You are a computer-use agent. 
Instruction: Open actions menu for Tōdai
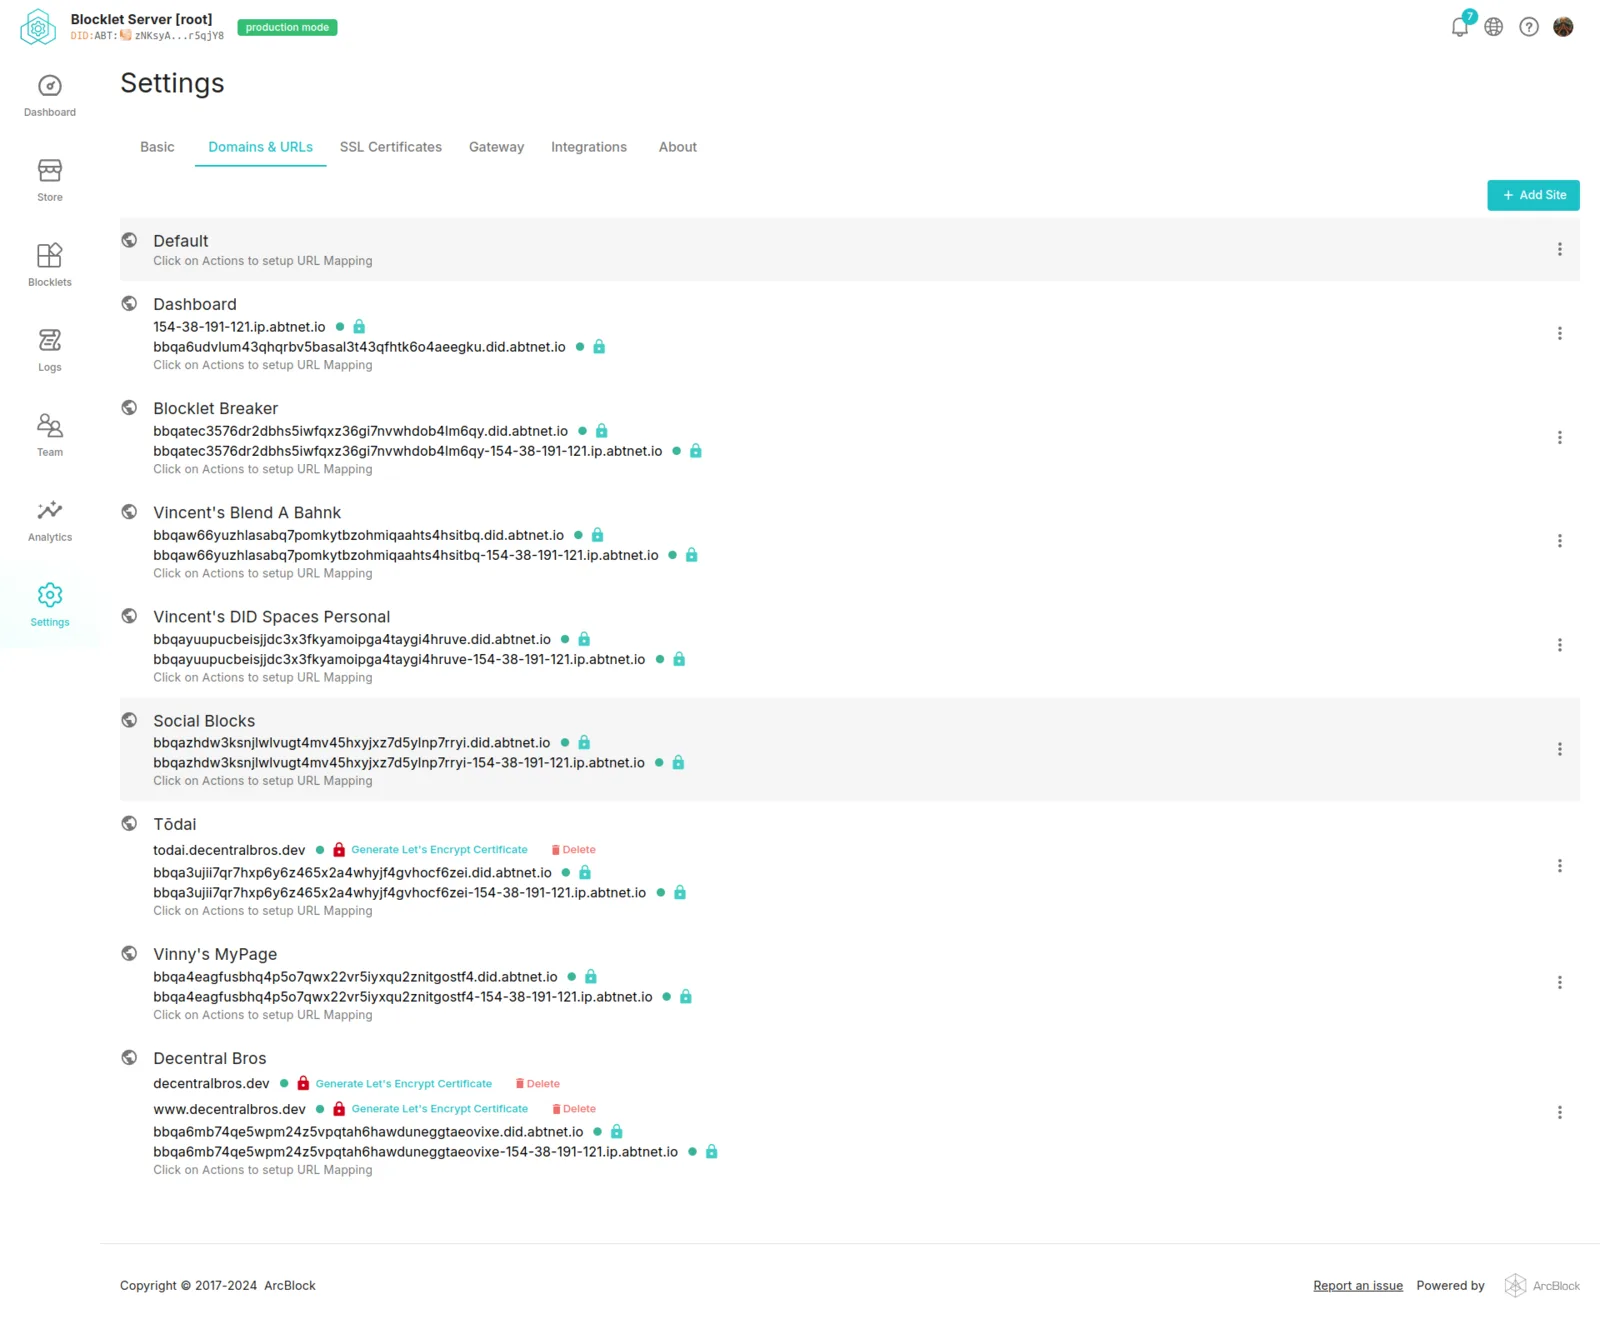(x=1560, y=866)
